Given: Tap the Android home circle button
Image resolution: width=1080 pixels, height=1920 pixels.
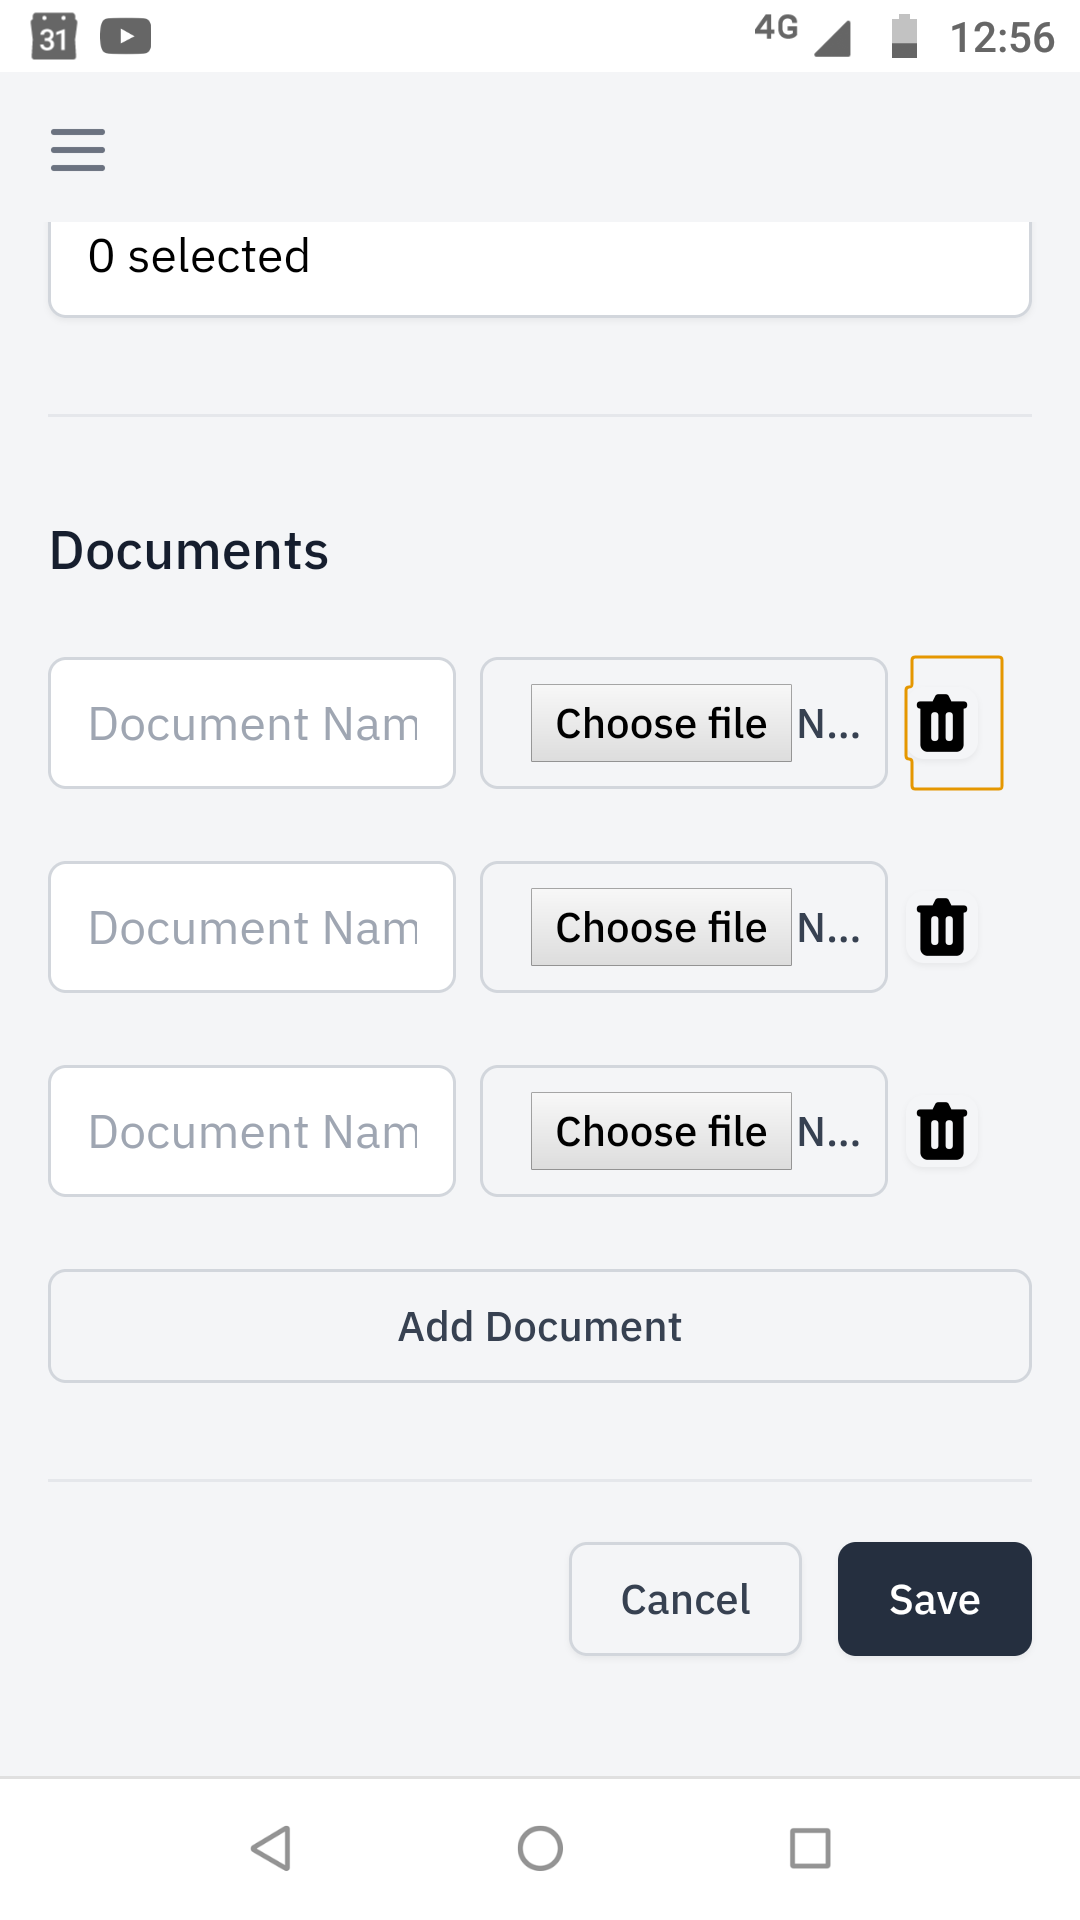Looking at the screenshot, I should click(x=540, y=1848).
